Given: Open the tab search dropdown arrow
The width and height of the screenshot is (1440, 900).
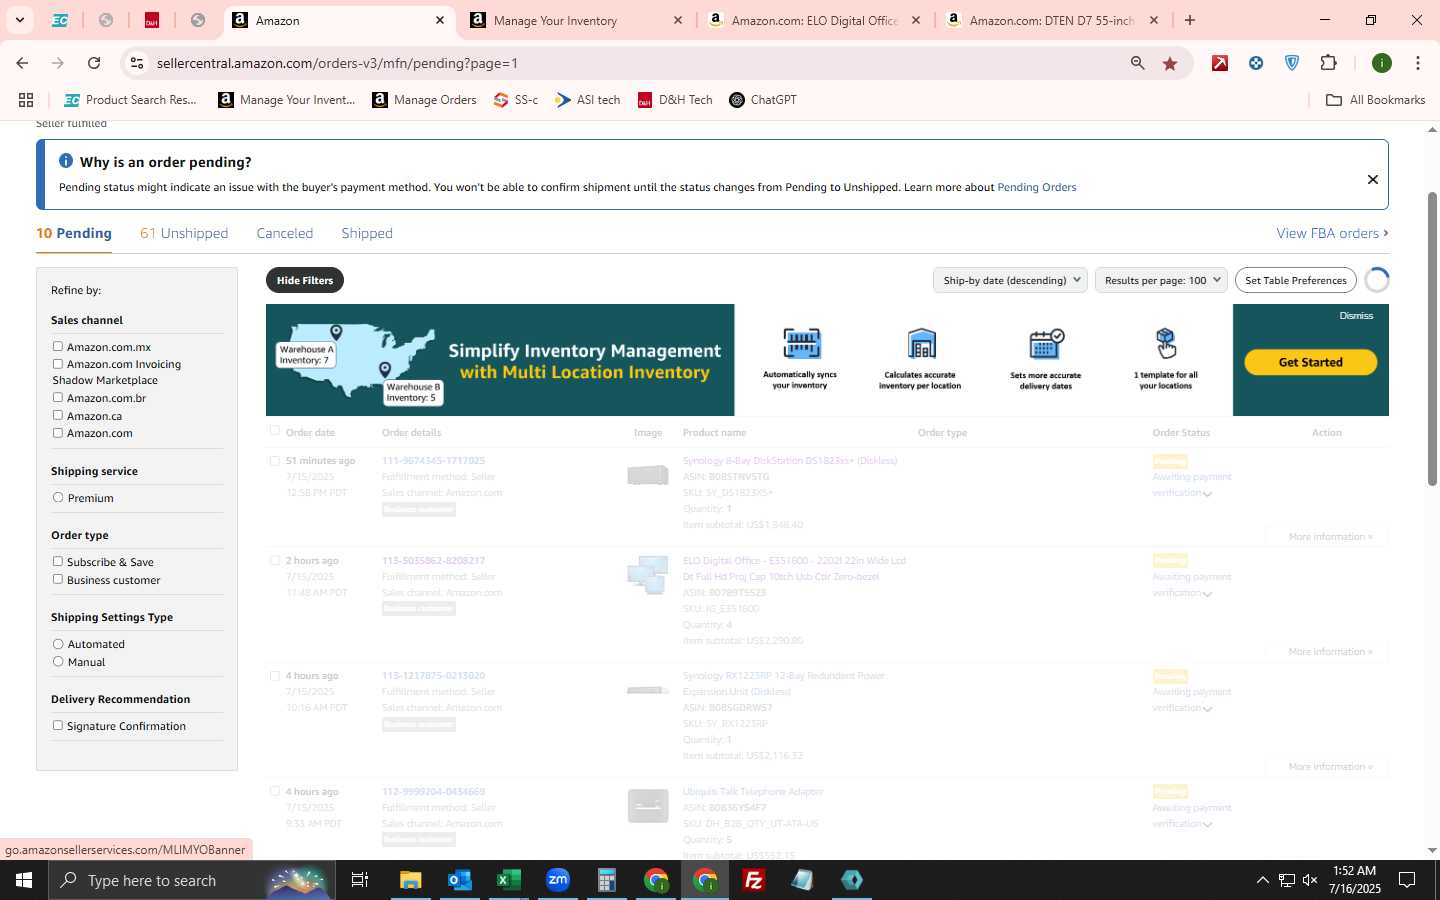Looking at the screenshot, I should tap(19, 20).
